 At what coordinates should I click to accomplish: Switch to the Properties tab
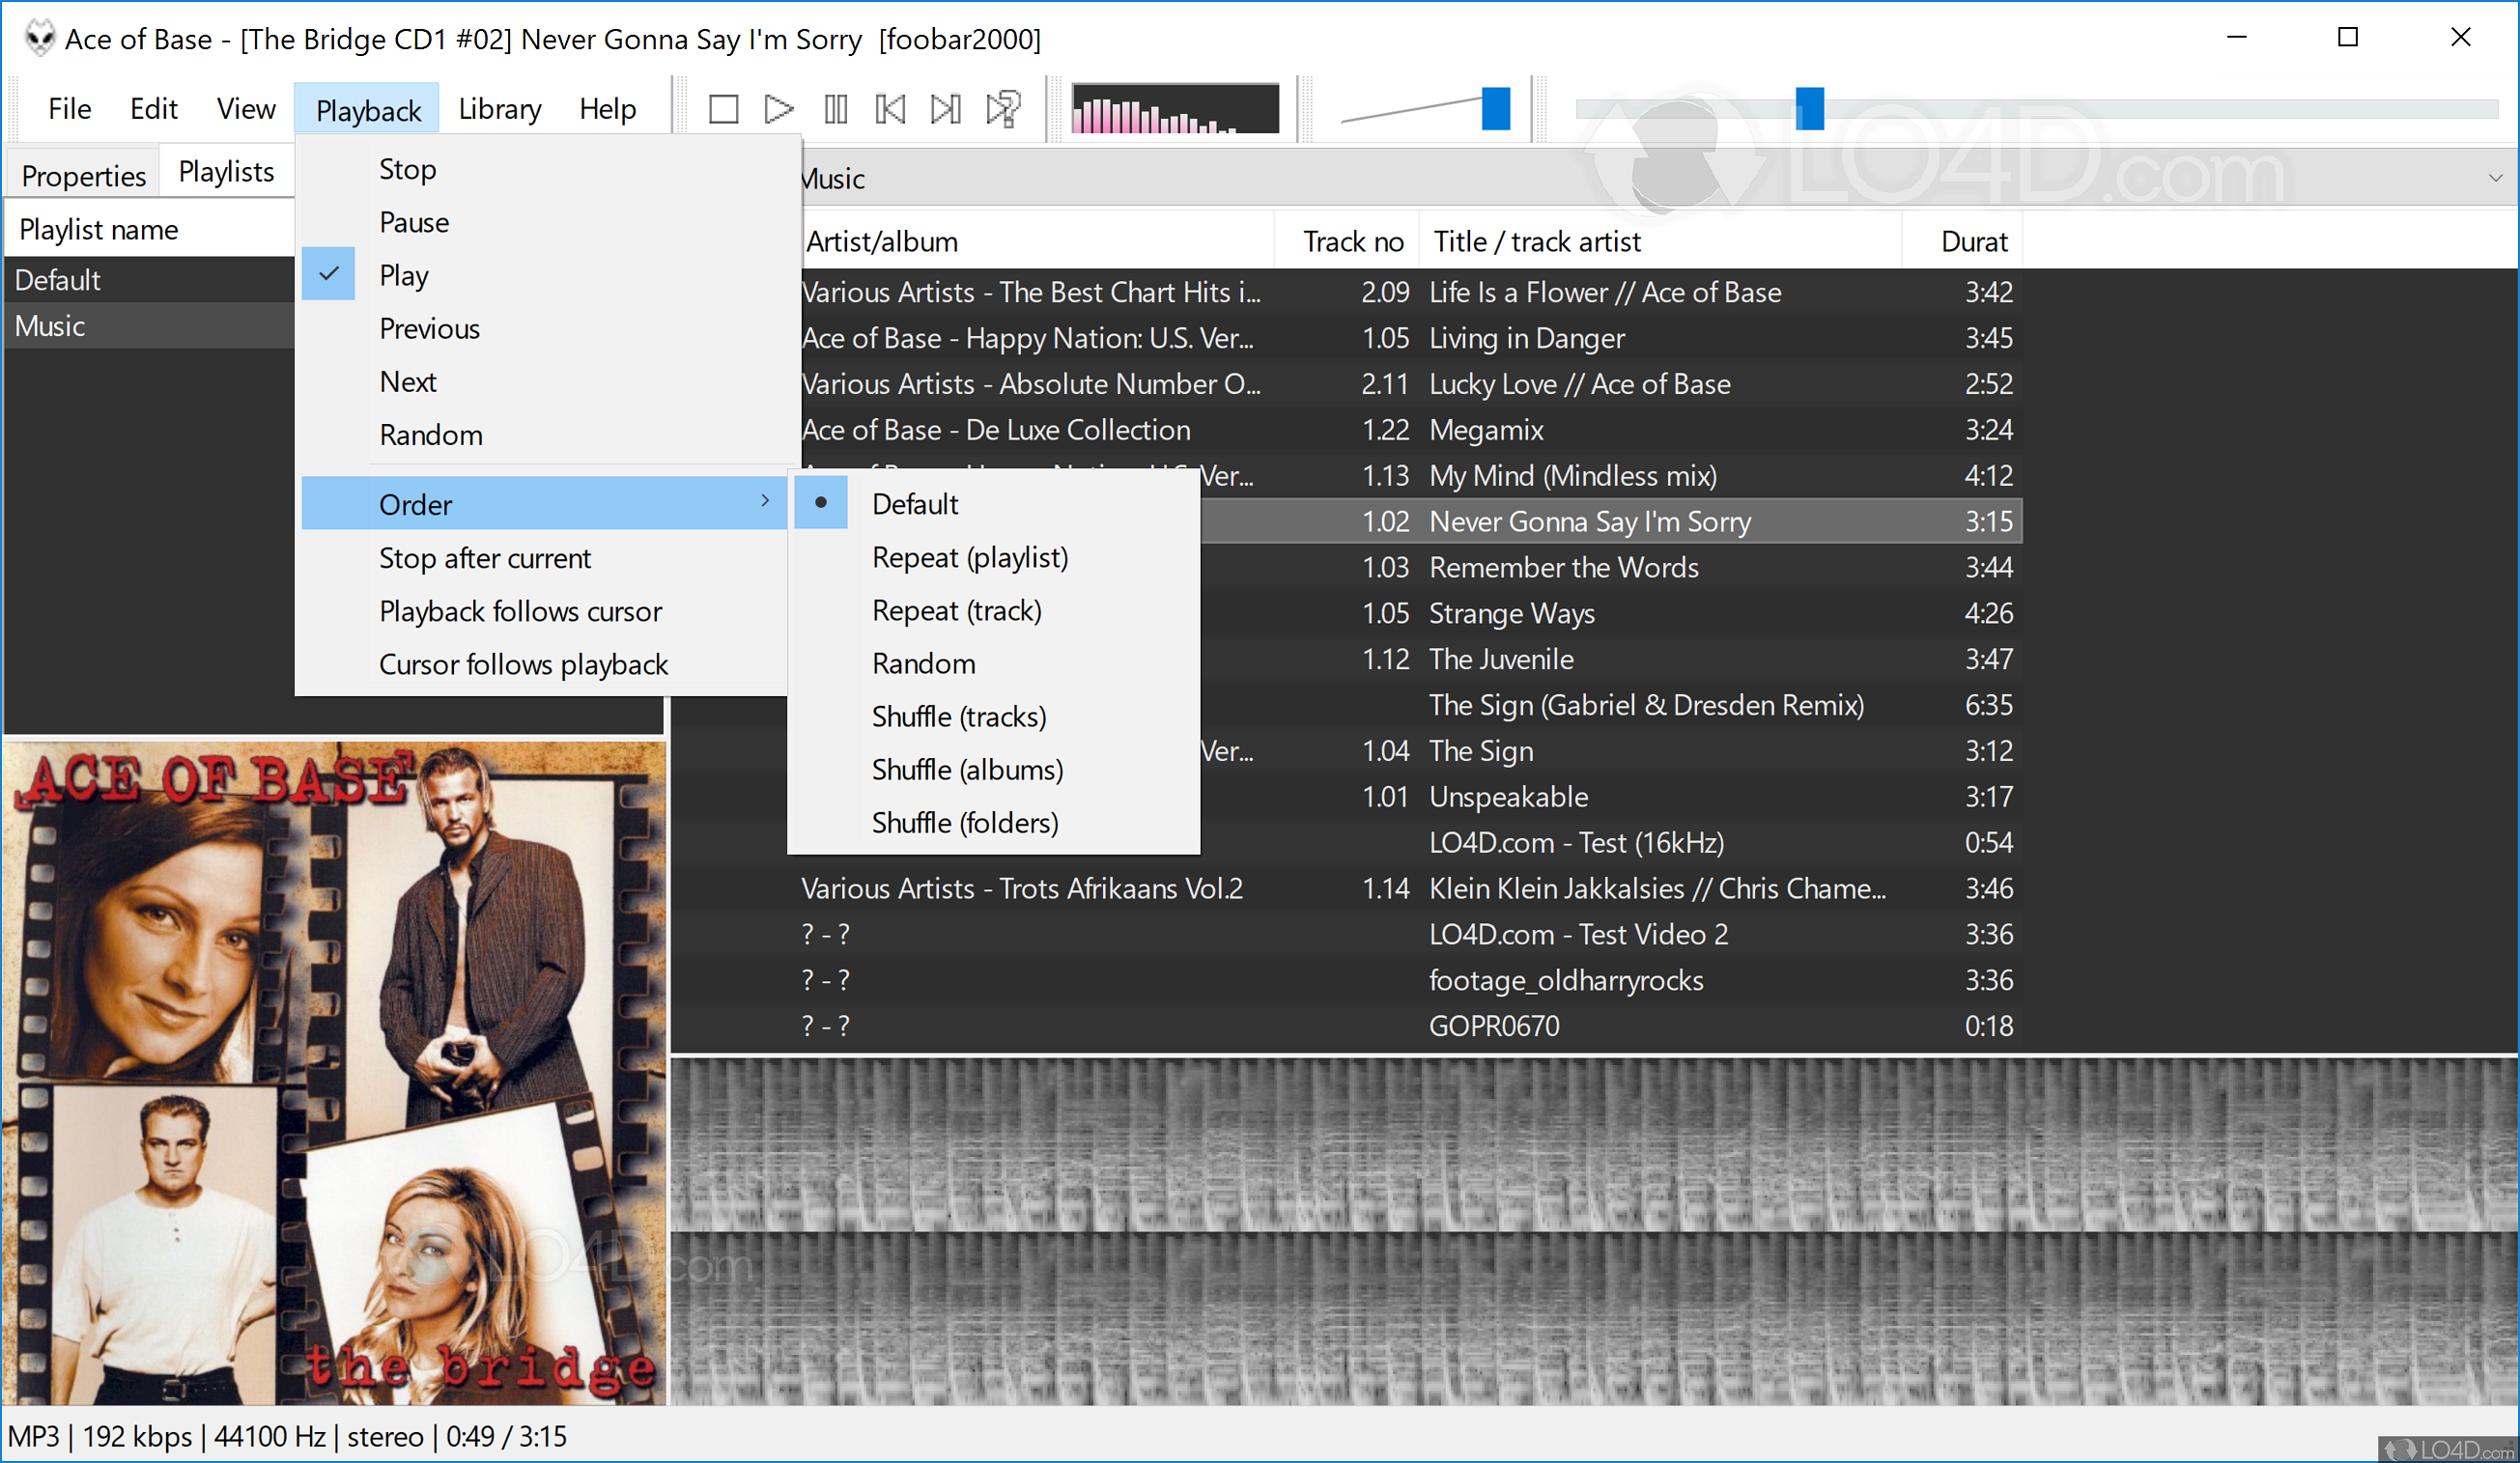(83, 175)
